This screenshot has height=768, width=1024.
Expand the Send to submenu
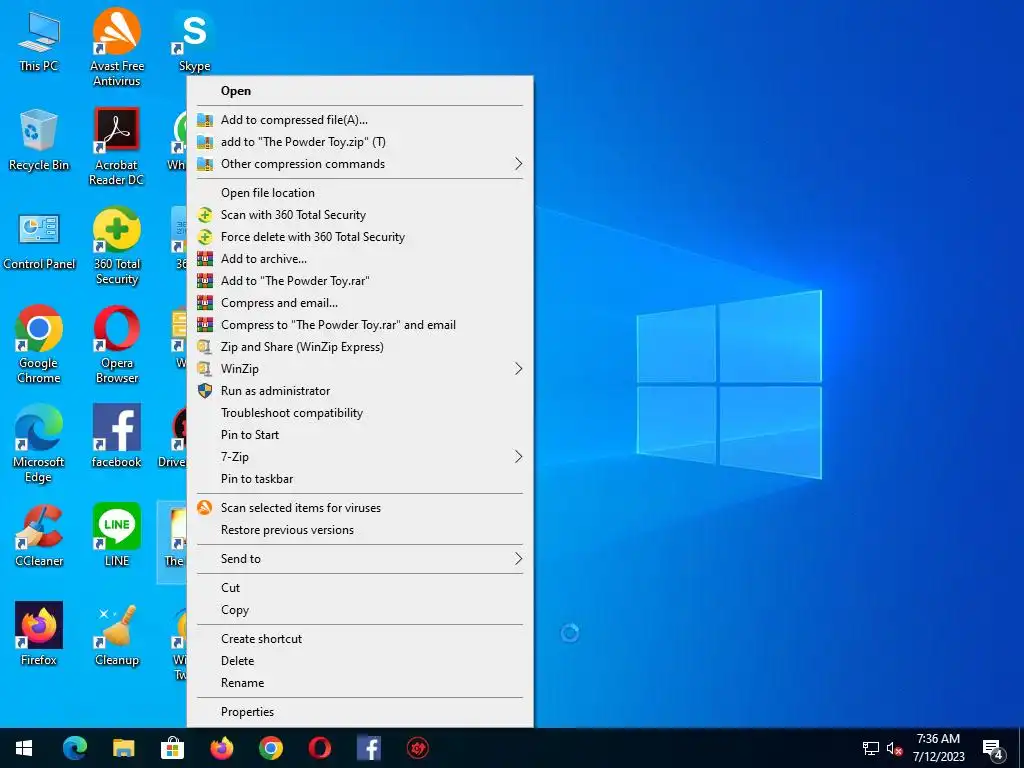coord(360,558)
